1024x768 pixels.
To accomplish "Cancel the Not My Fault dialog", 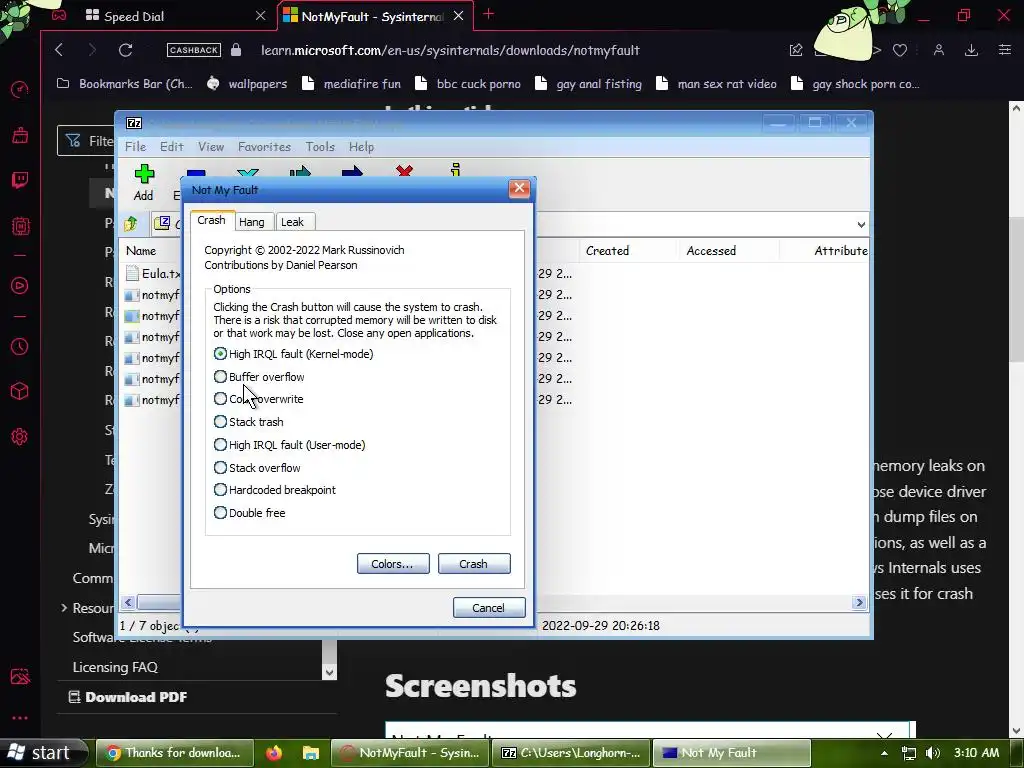I will point(488,608).
